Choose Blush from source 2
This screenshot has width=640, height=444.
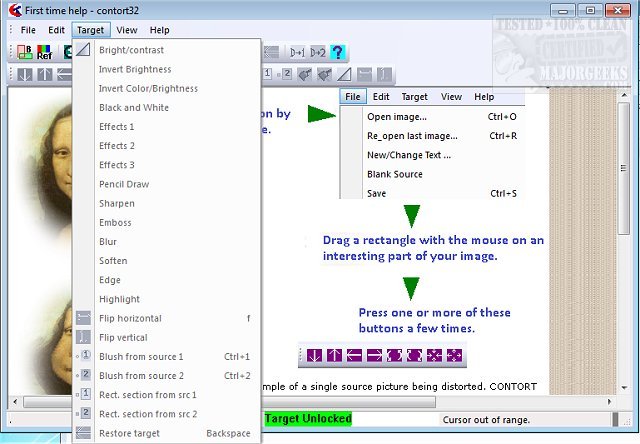[167, 376]
